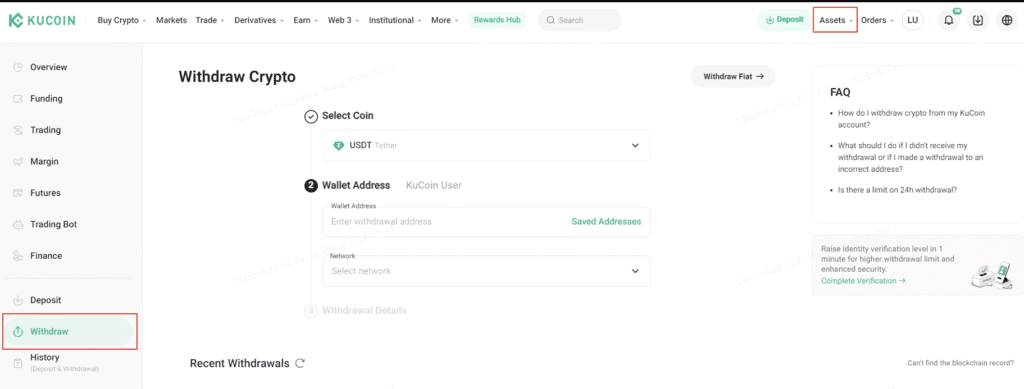Expand the Web 3 menu

tap(344, 20)
